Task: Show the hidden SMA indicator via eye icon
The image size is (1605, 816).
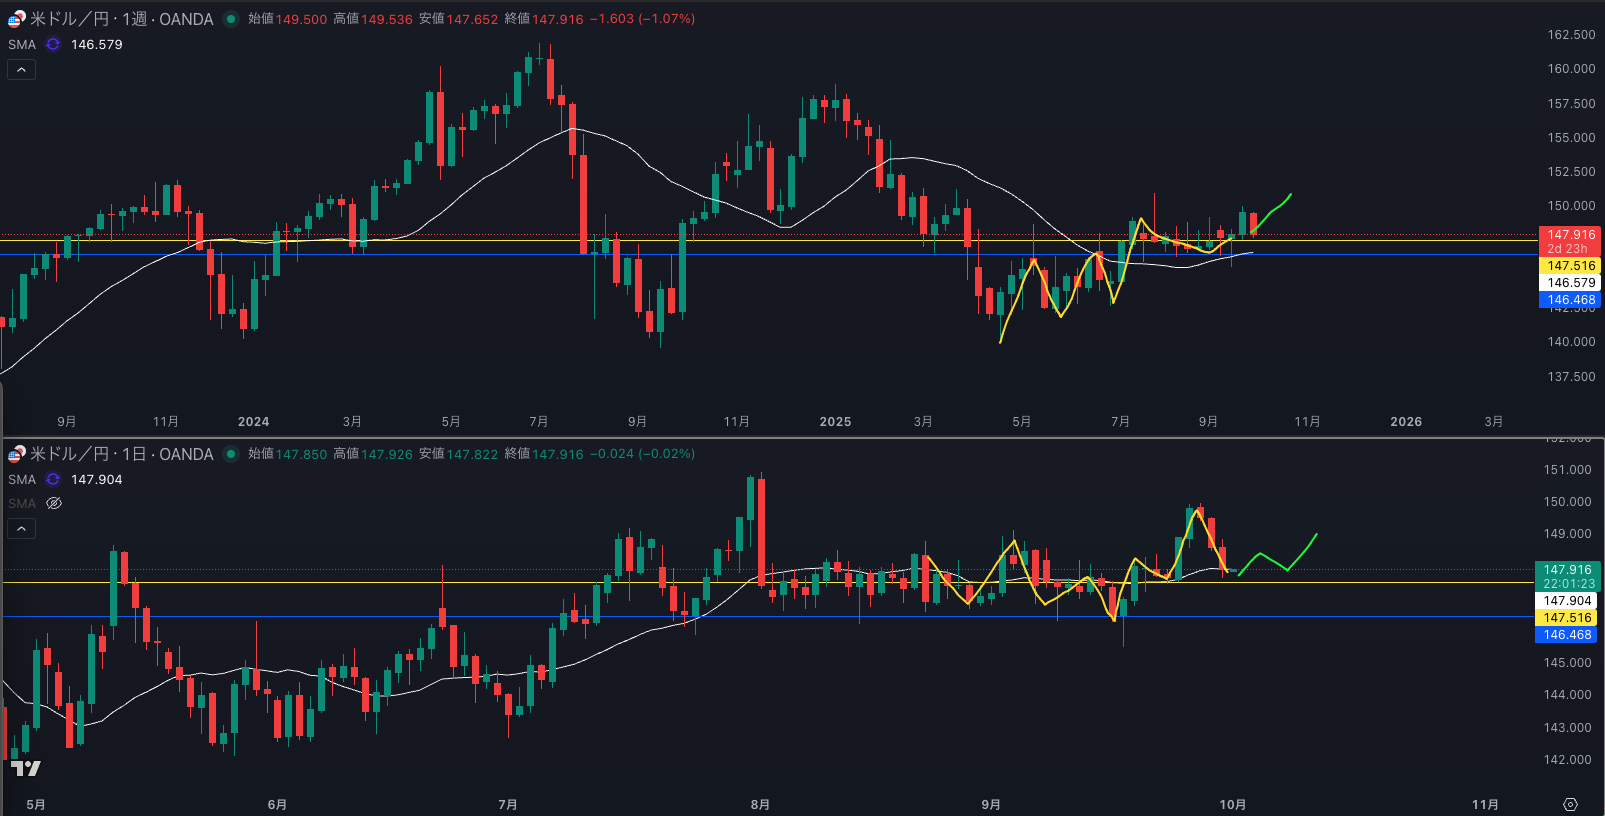Action: tap(54, 503)
